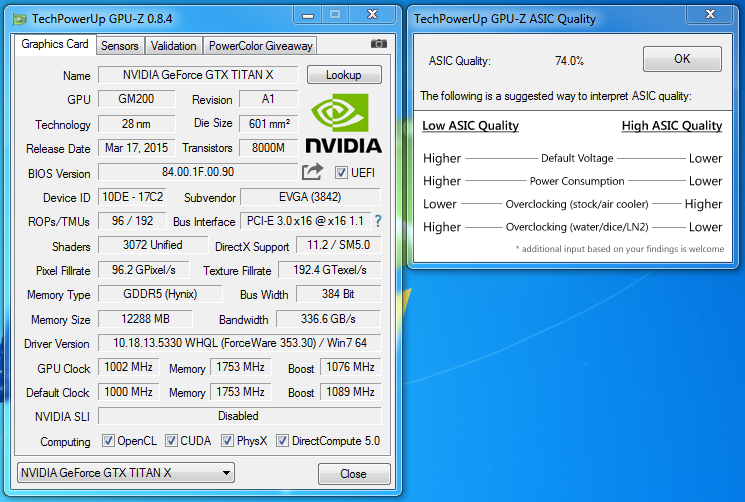Click the Revision value A1

tap(269, 99)
